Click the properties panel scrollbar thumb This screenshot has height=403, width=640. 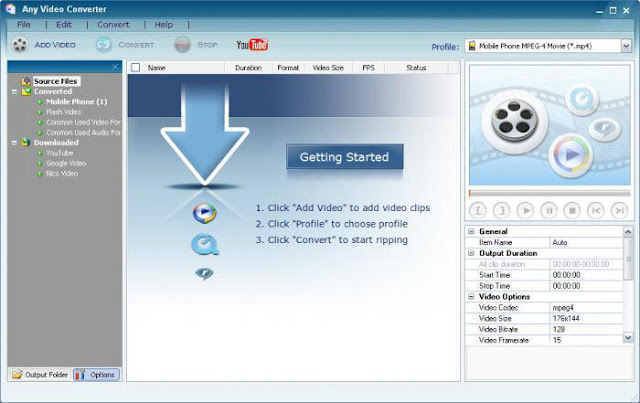tap(628, 259)
